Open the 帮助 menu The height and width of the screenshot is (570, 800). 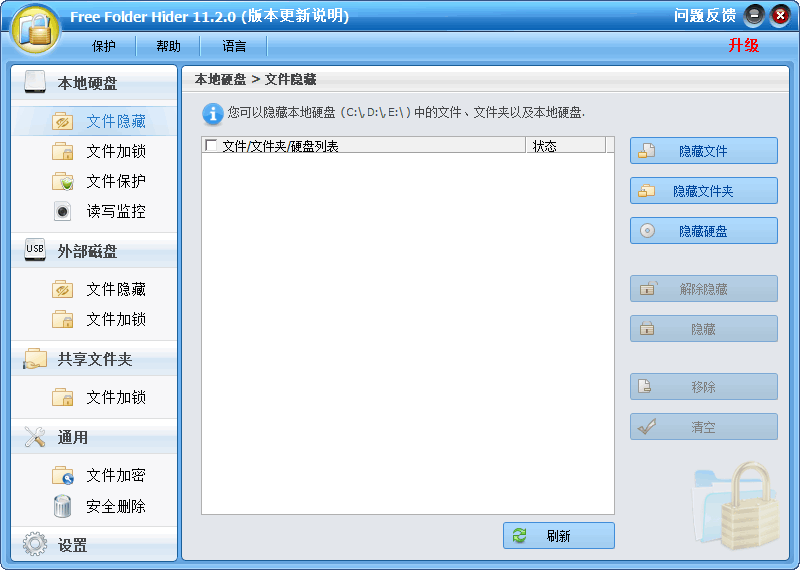pyautogui.click(x=168, y=46)
